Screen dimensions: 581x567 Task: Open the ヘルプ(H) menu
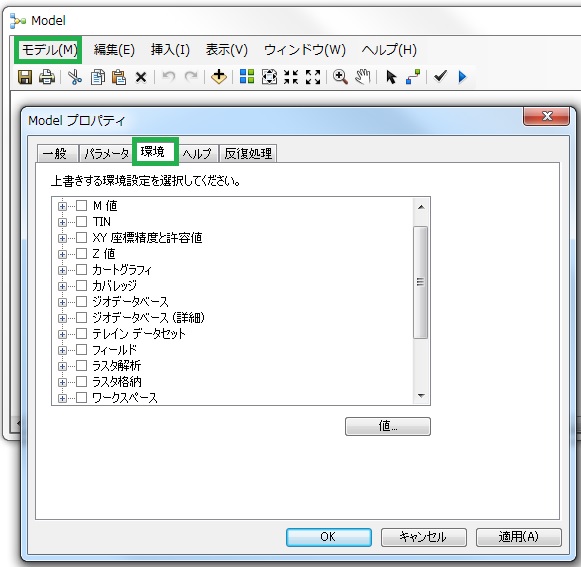[x=389, y=50]
